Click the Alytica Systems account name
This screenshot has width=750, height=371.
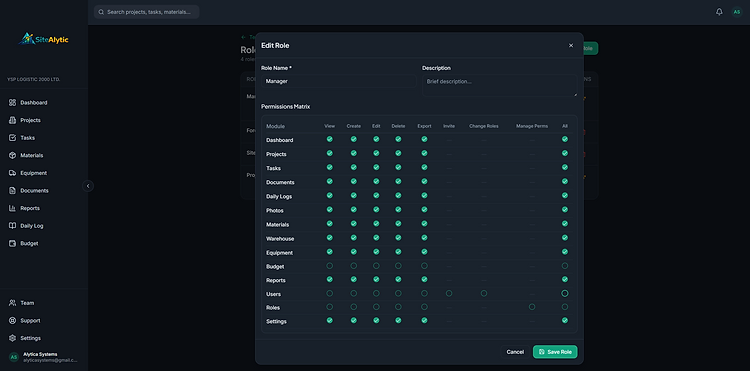coord(40,354)
